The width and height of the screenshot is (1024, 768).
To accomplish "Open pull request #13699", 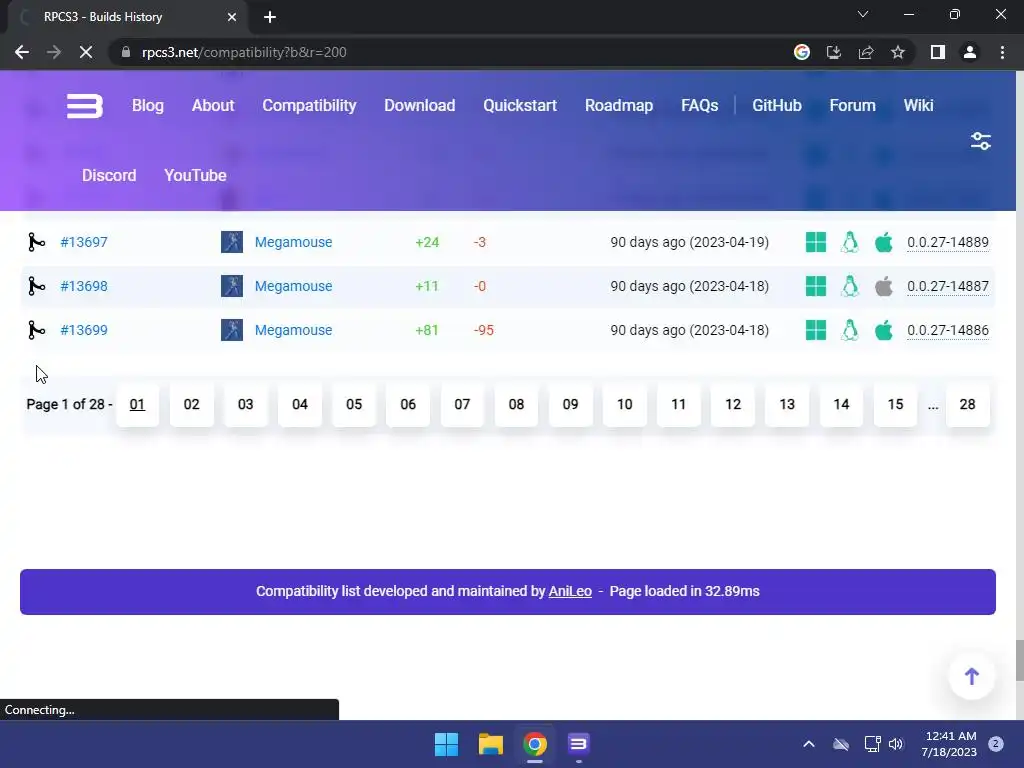I will 84,330.
